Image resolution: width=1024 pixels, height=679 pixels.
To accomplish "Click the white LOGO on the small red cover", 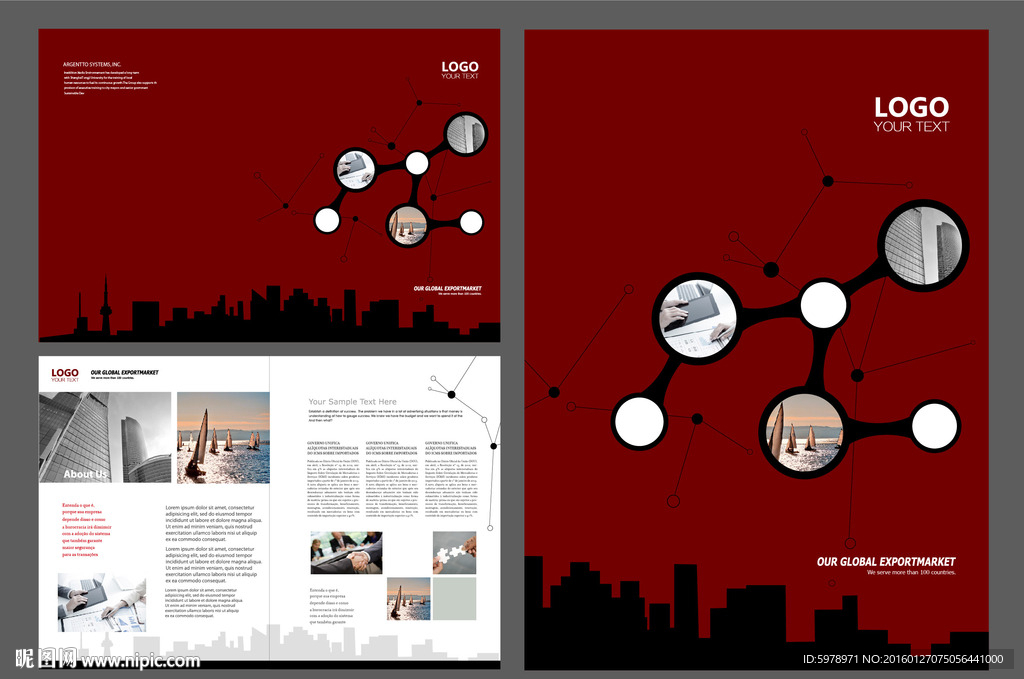I will click(x=460, y=67).
